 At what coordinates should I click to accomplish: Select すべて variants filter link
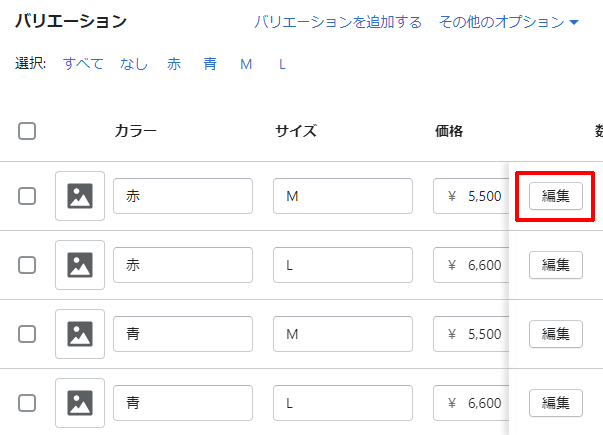tap(83, 63)
